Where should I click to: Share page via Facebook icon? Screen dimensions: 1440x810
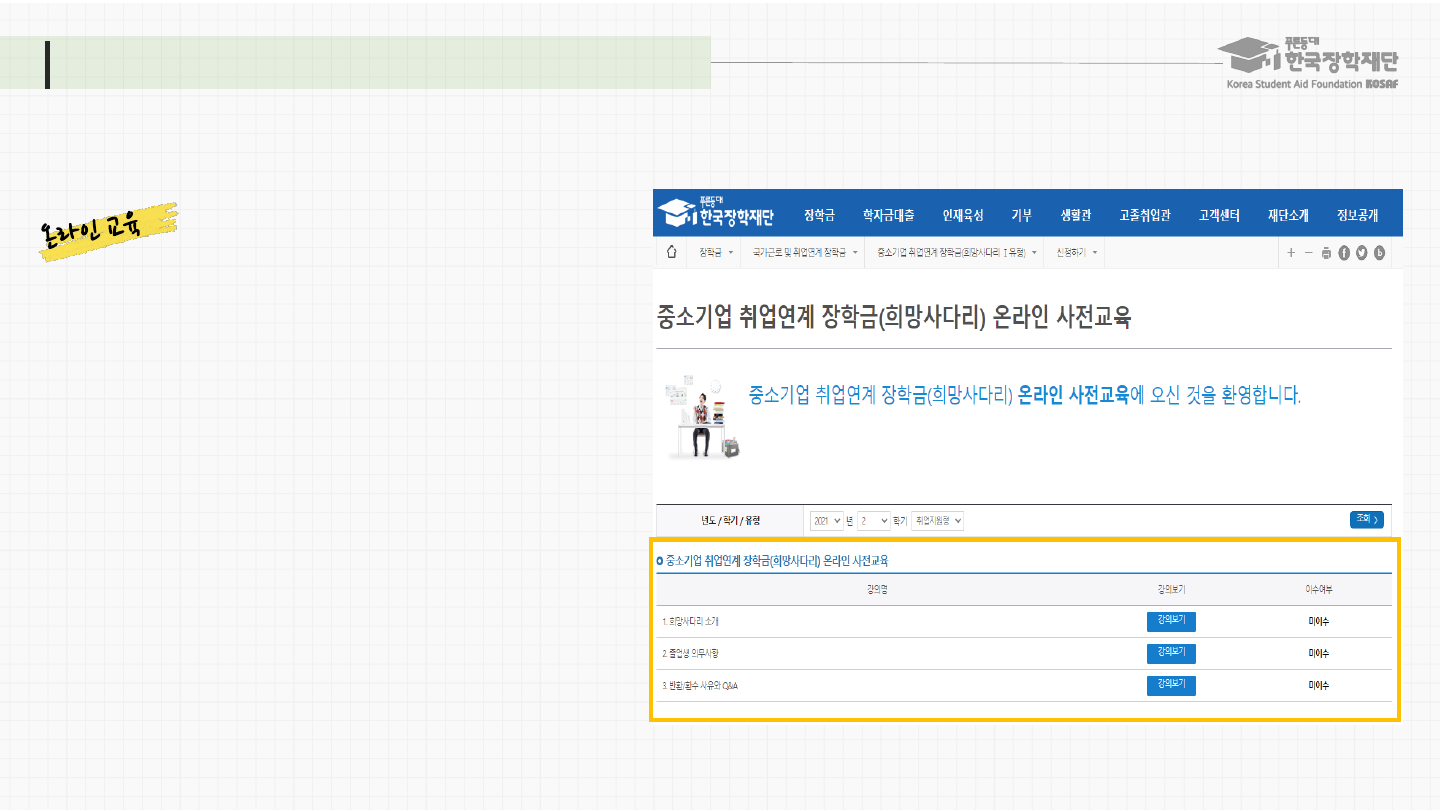tap(1344, 253)
